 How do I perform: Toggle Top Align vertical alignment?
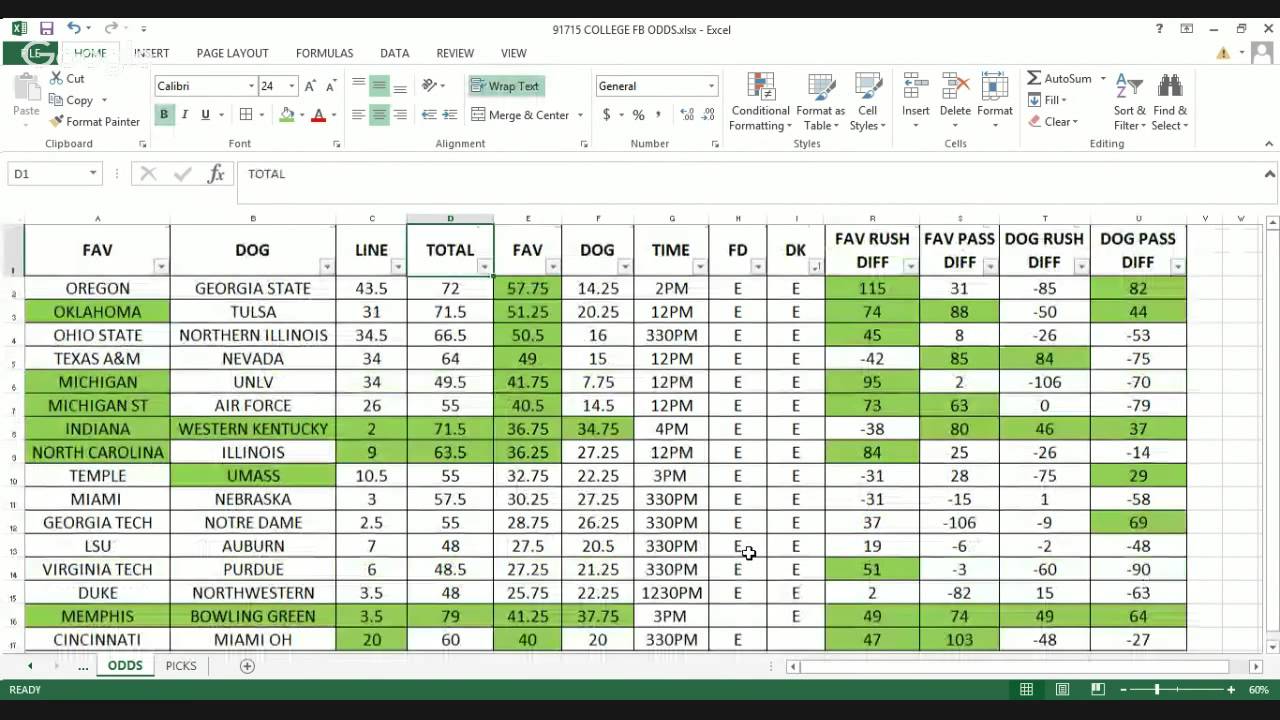coord(358,86)
